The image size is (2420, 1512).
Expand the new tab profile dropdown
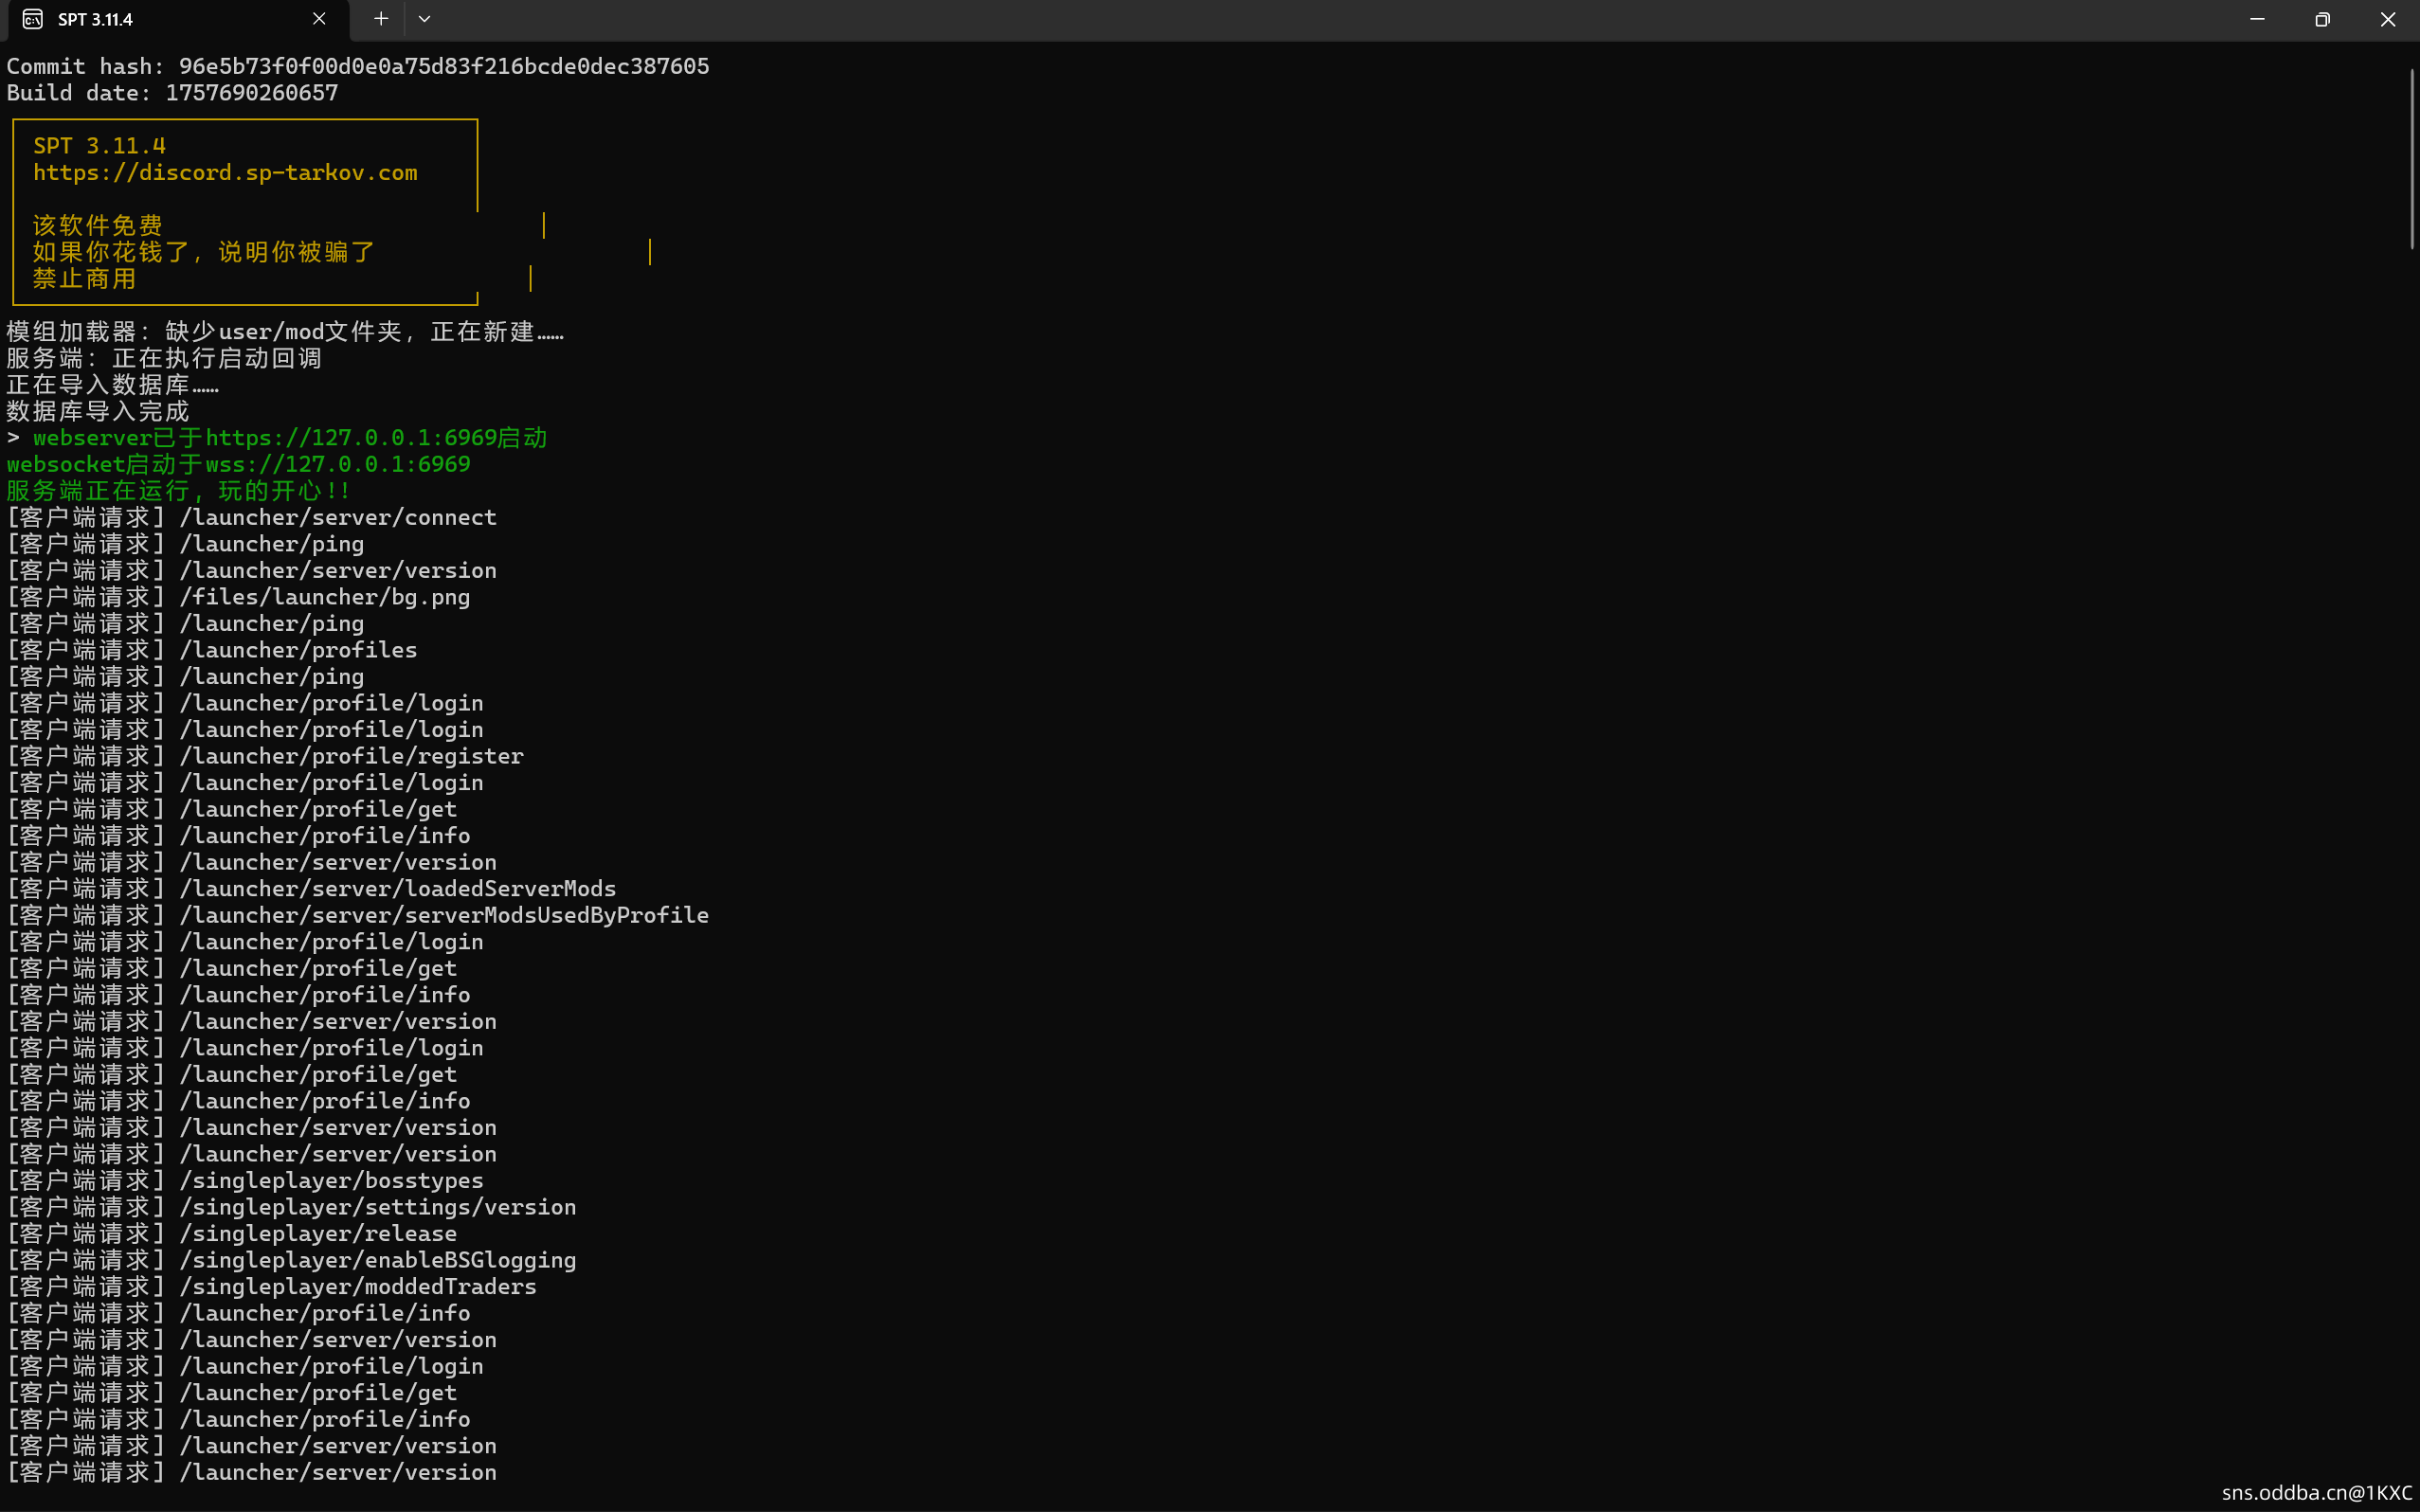(424, 19)
